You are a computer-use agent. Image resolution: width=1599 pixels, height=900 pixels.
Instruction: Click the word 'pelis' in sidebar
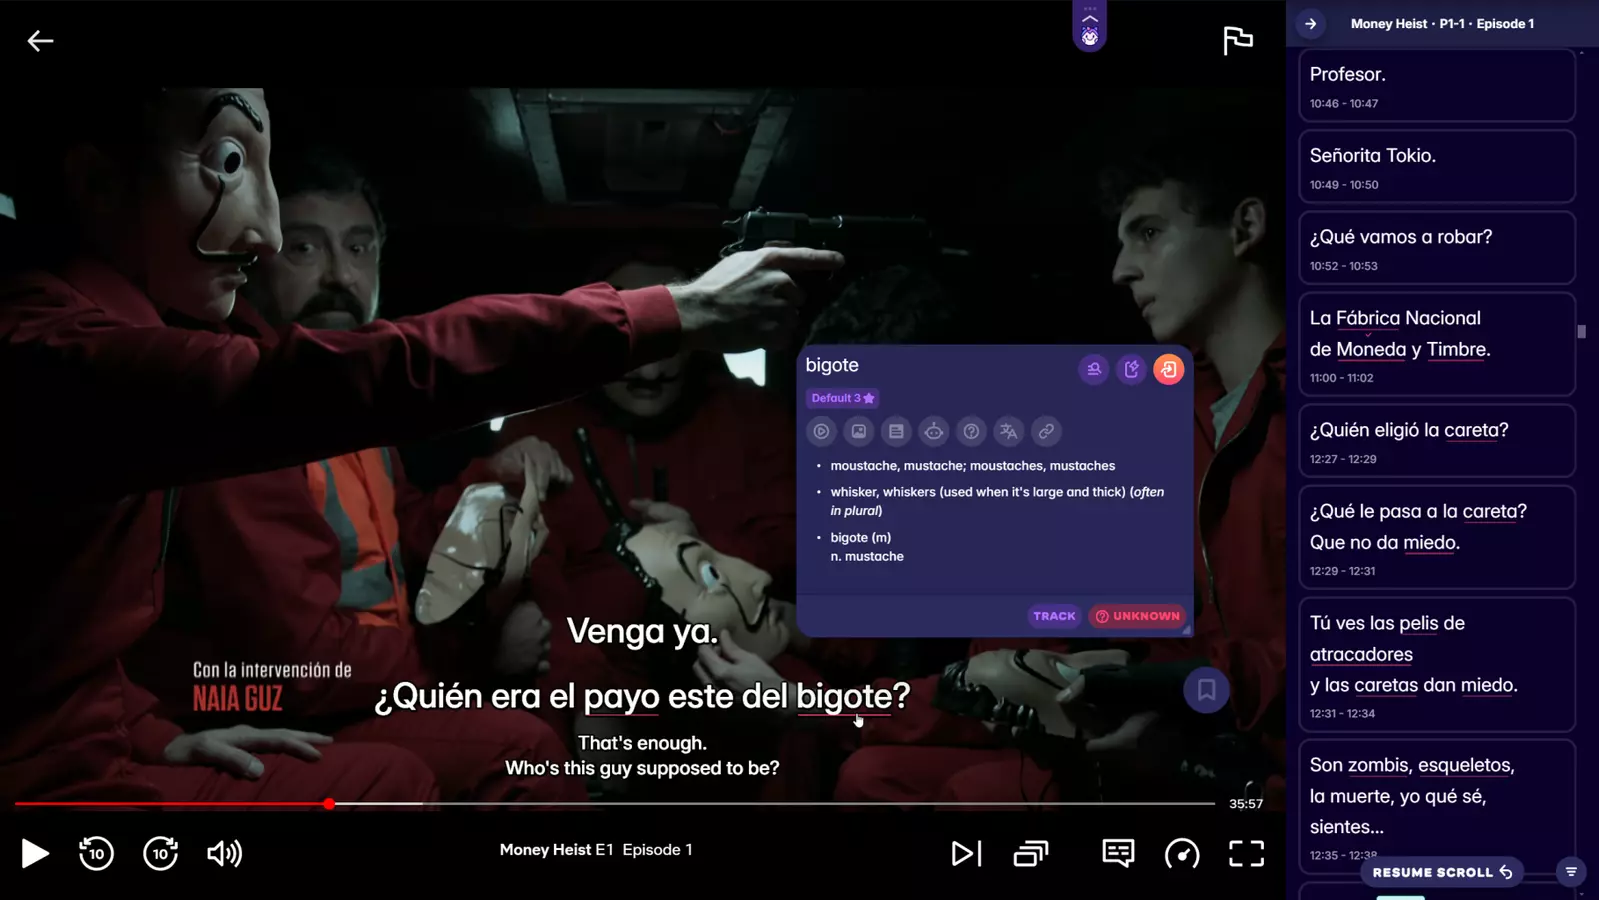[x=1418, y=623]
